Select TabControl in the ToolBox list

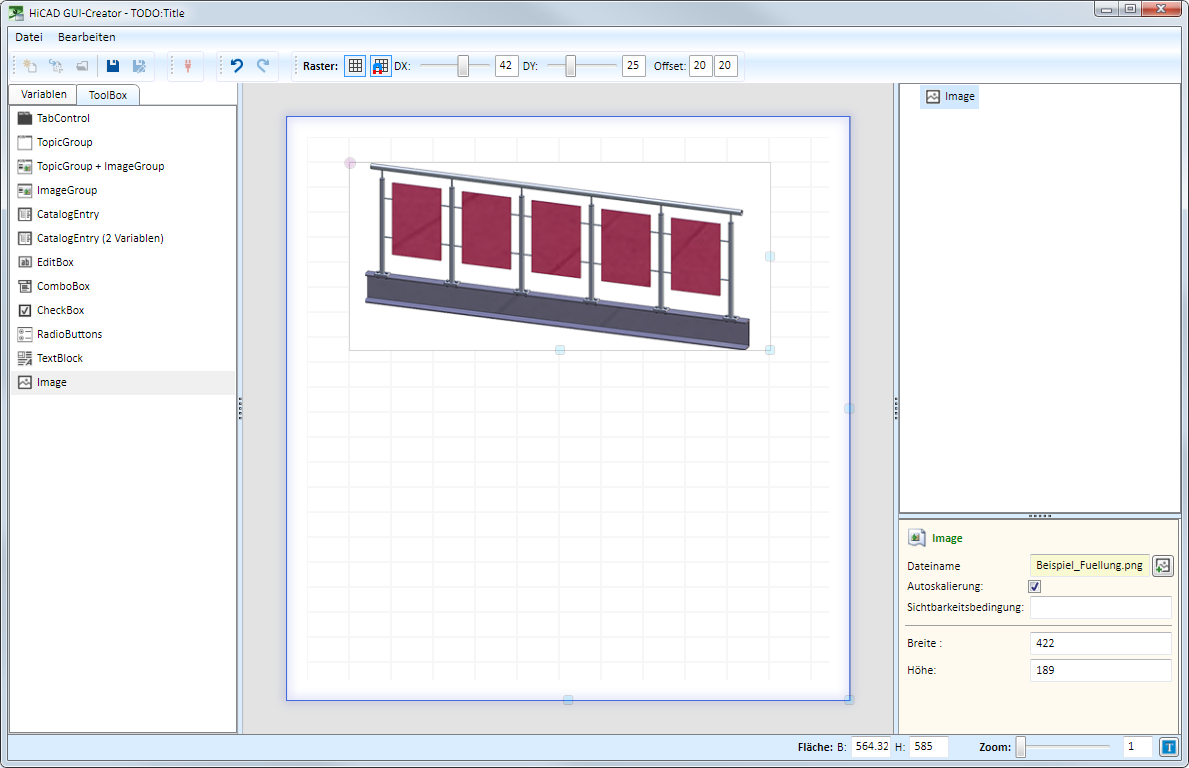(63, 118)
